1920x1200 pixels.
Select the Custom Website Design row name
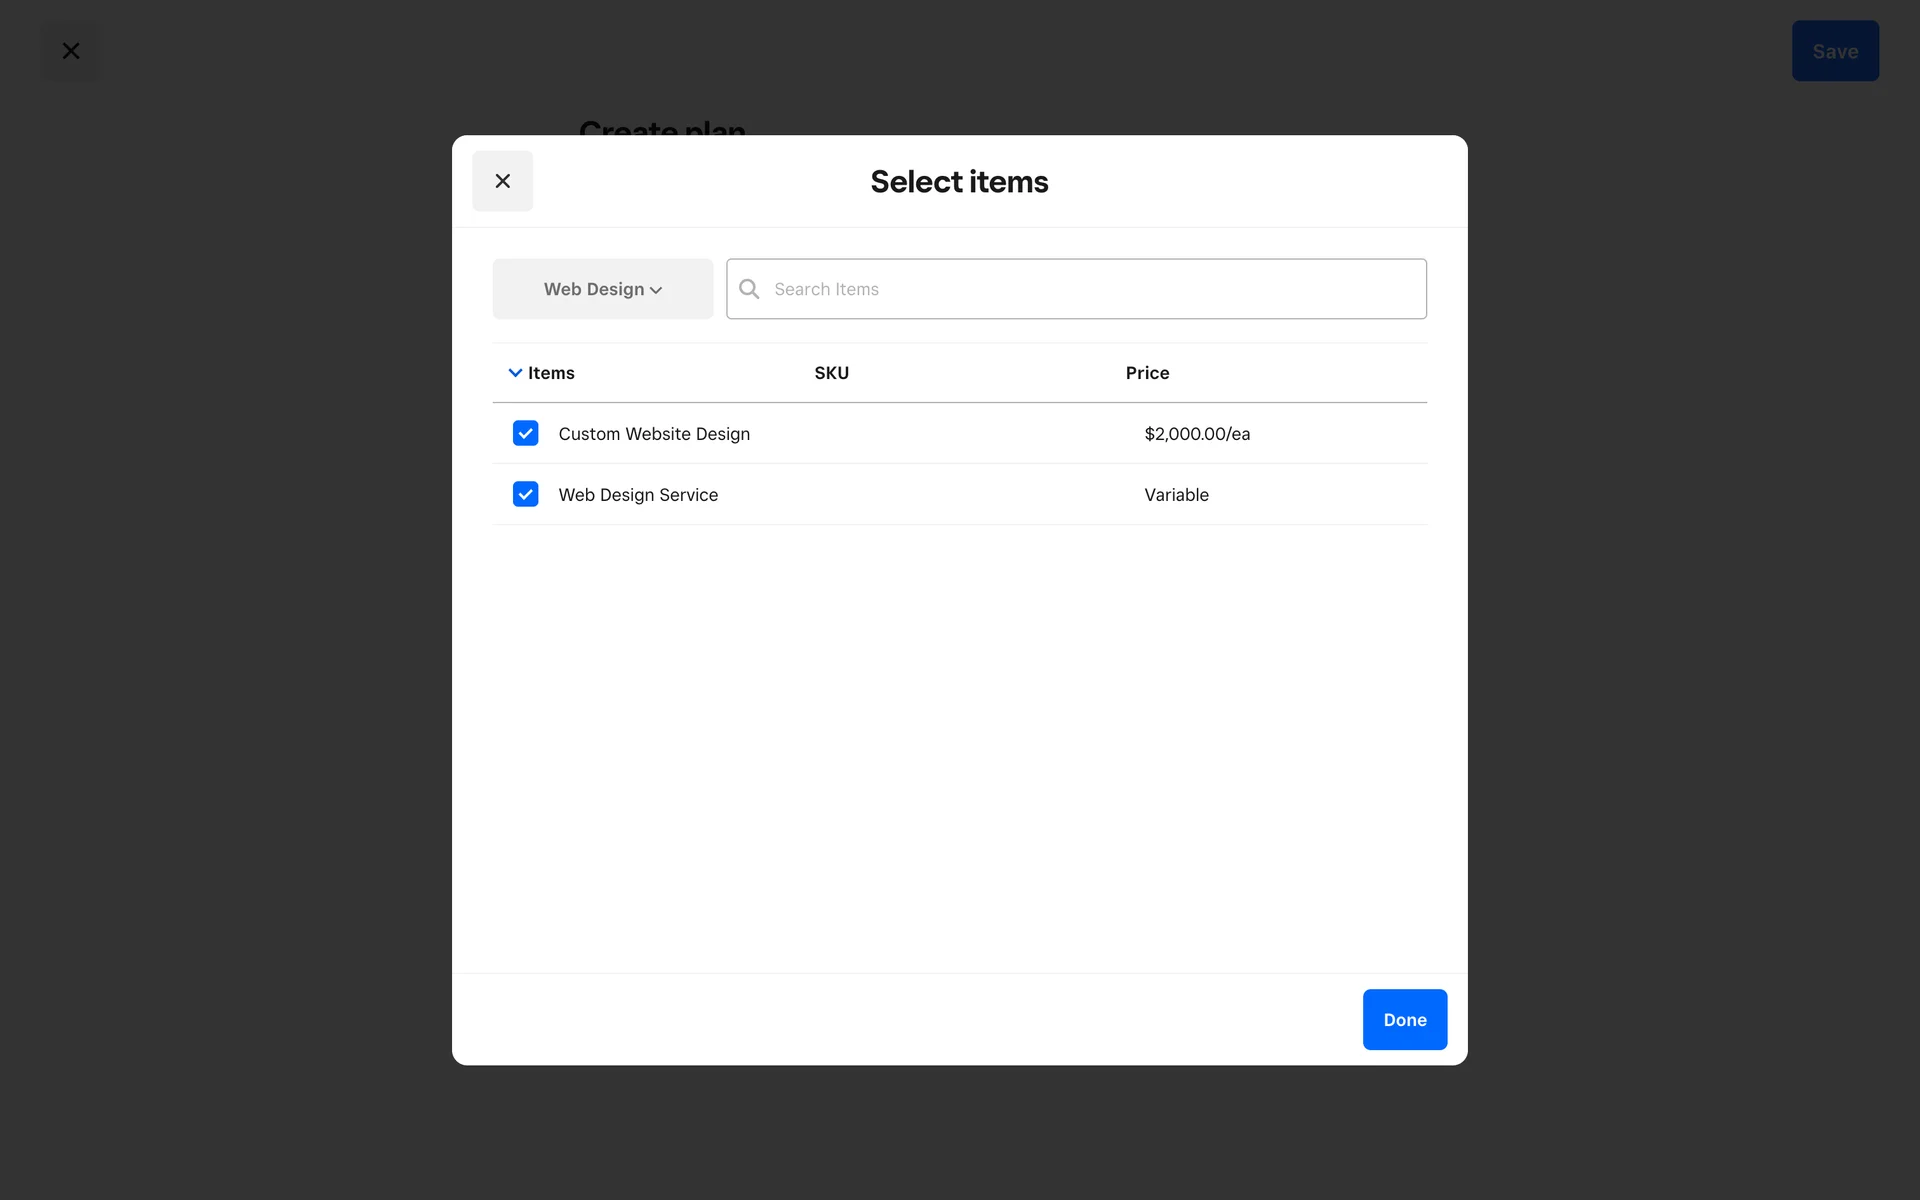(654, 434)
